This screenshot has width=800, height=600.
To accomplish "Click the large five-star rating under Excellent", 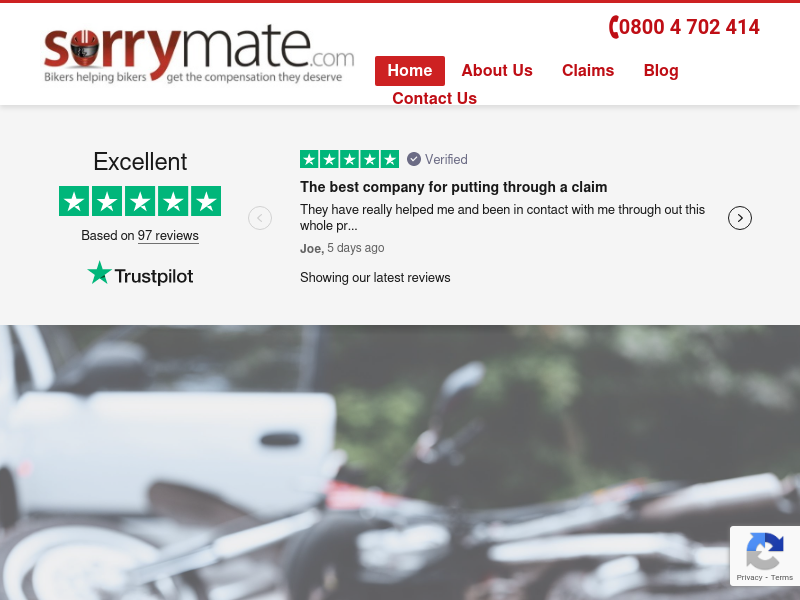I will pos(140,201).
